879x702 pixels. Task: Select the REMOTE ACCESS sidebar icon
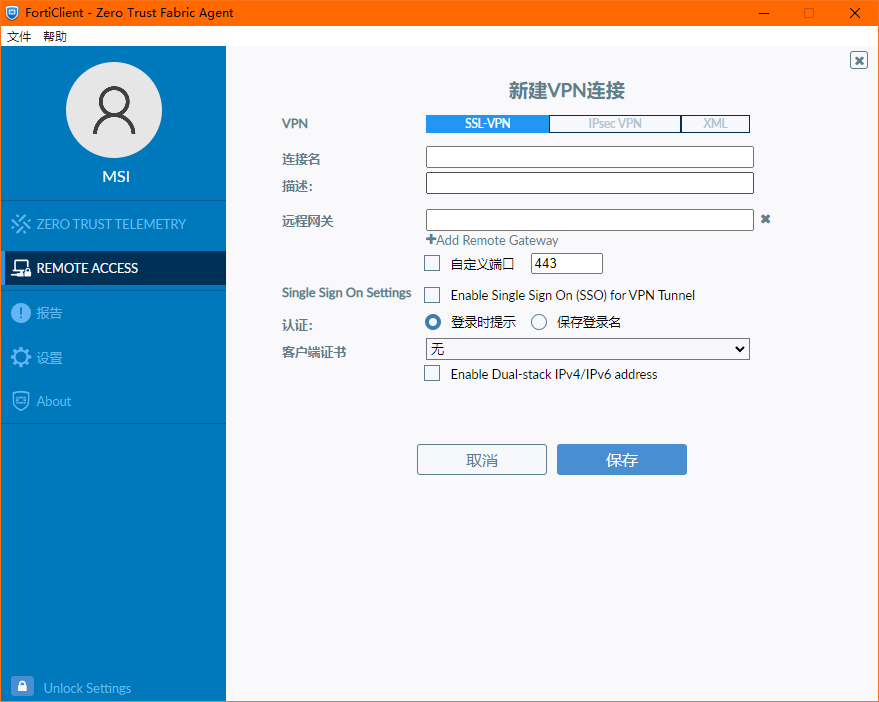click(x=20, y=268)
